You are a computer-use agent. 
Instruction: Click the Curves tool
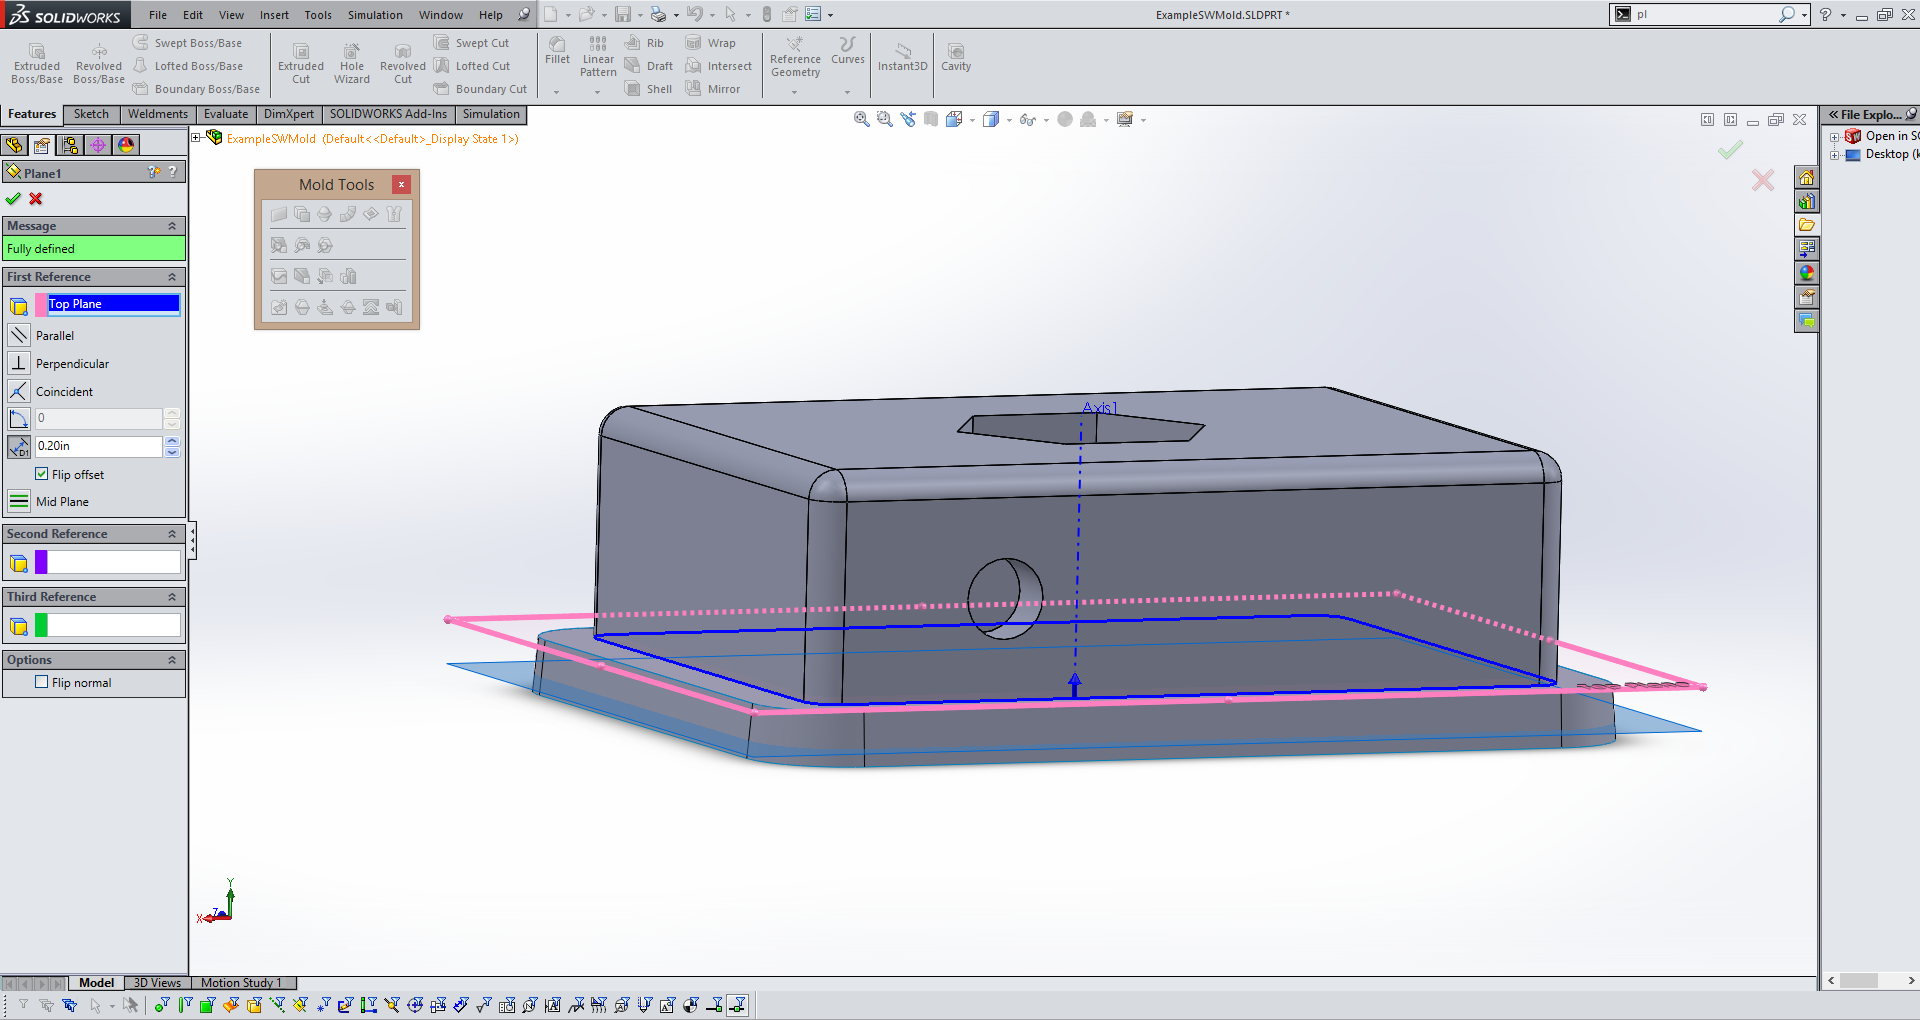point(848,51)
